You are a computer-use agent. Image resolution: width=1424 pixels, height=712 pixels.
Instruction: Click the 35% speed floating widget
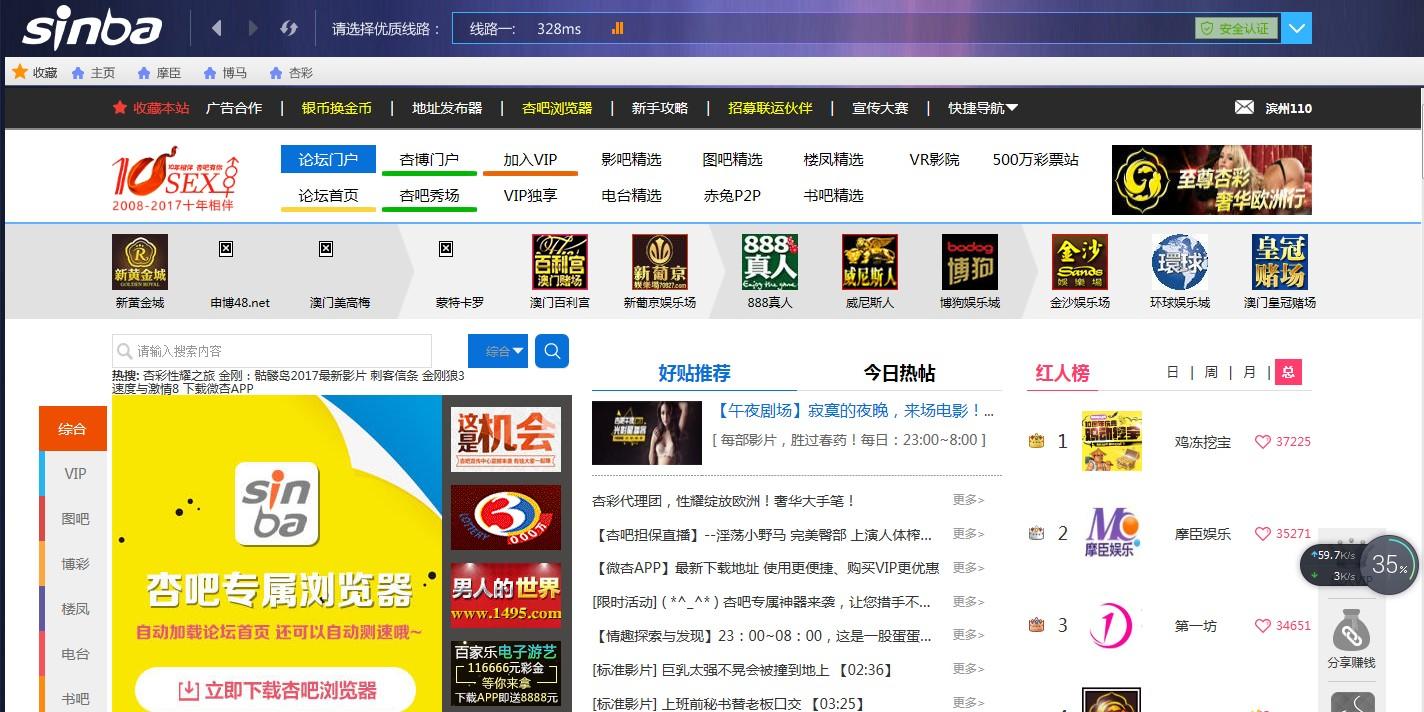1389,565
